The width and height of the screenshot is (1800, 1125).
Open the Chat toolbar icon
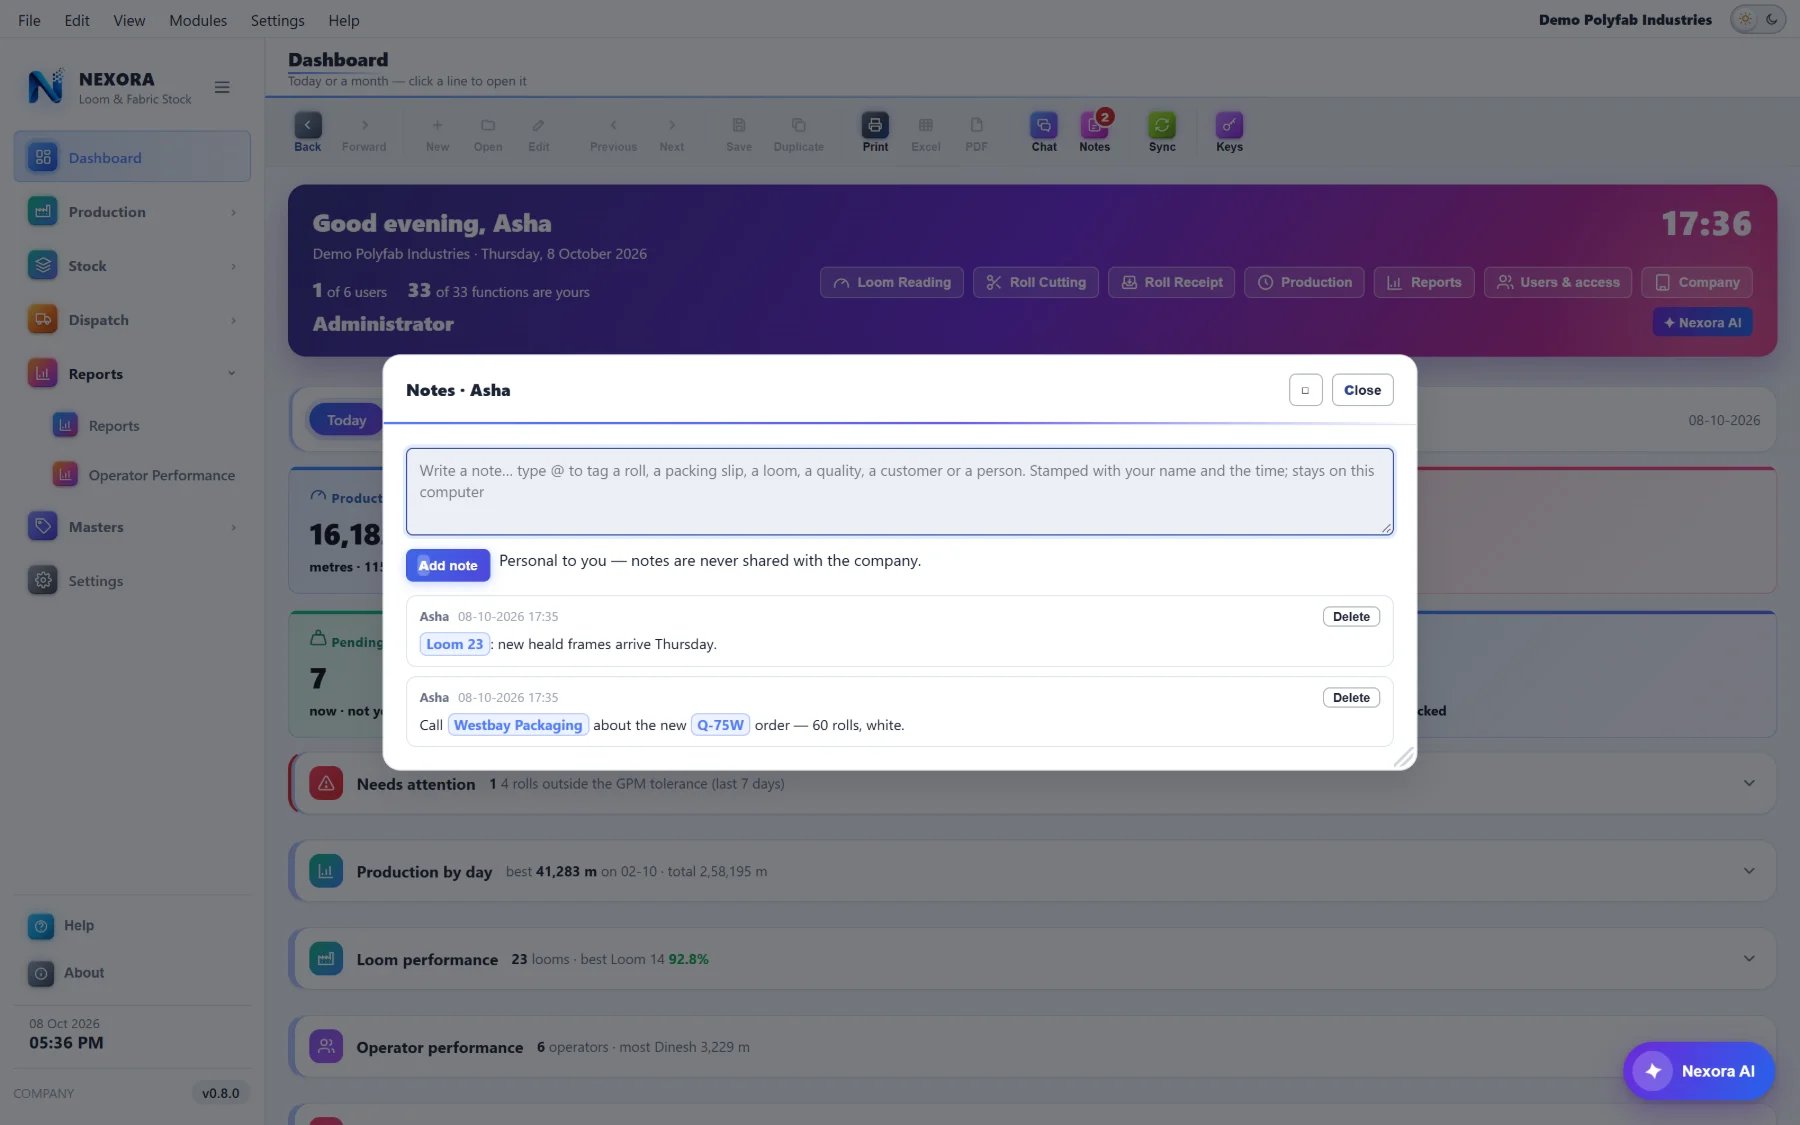pyautogui.click(x=1044, y=125)
